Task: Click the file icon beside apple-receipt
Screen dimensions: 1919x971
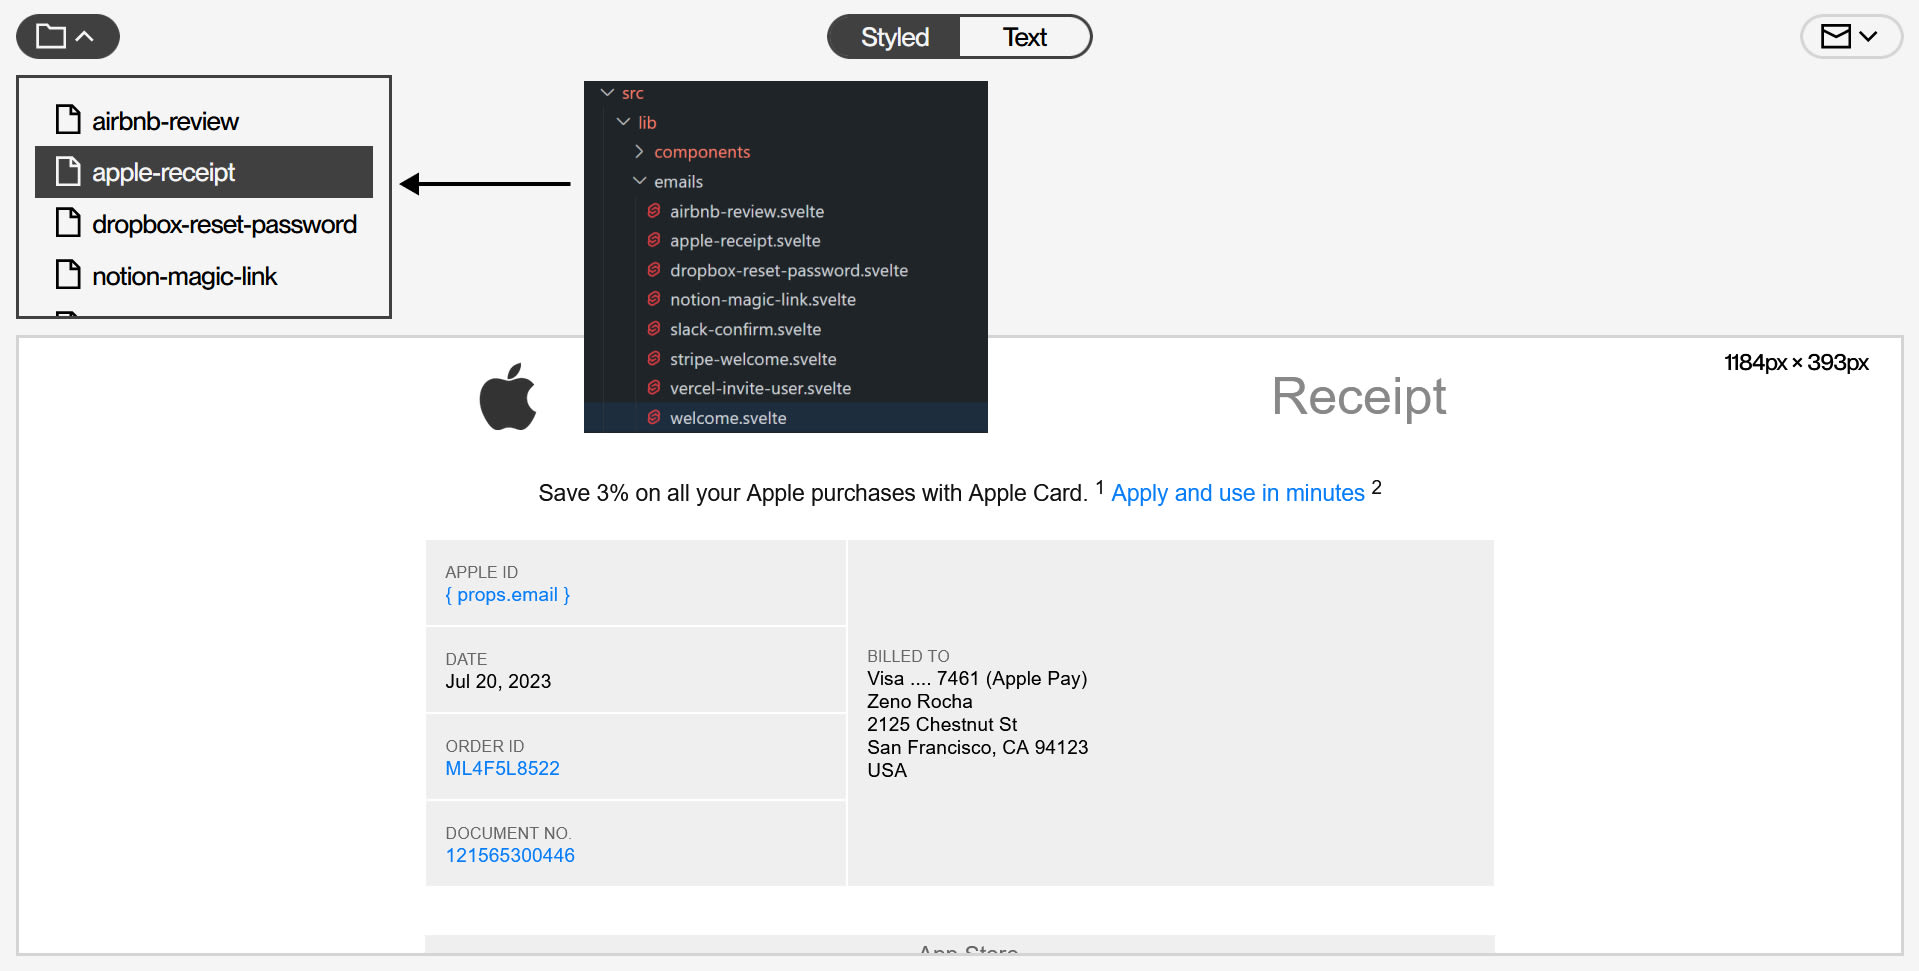Action: click(67, 170)
